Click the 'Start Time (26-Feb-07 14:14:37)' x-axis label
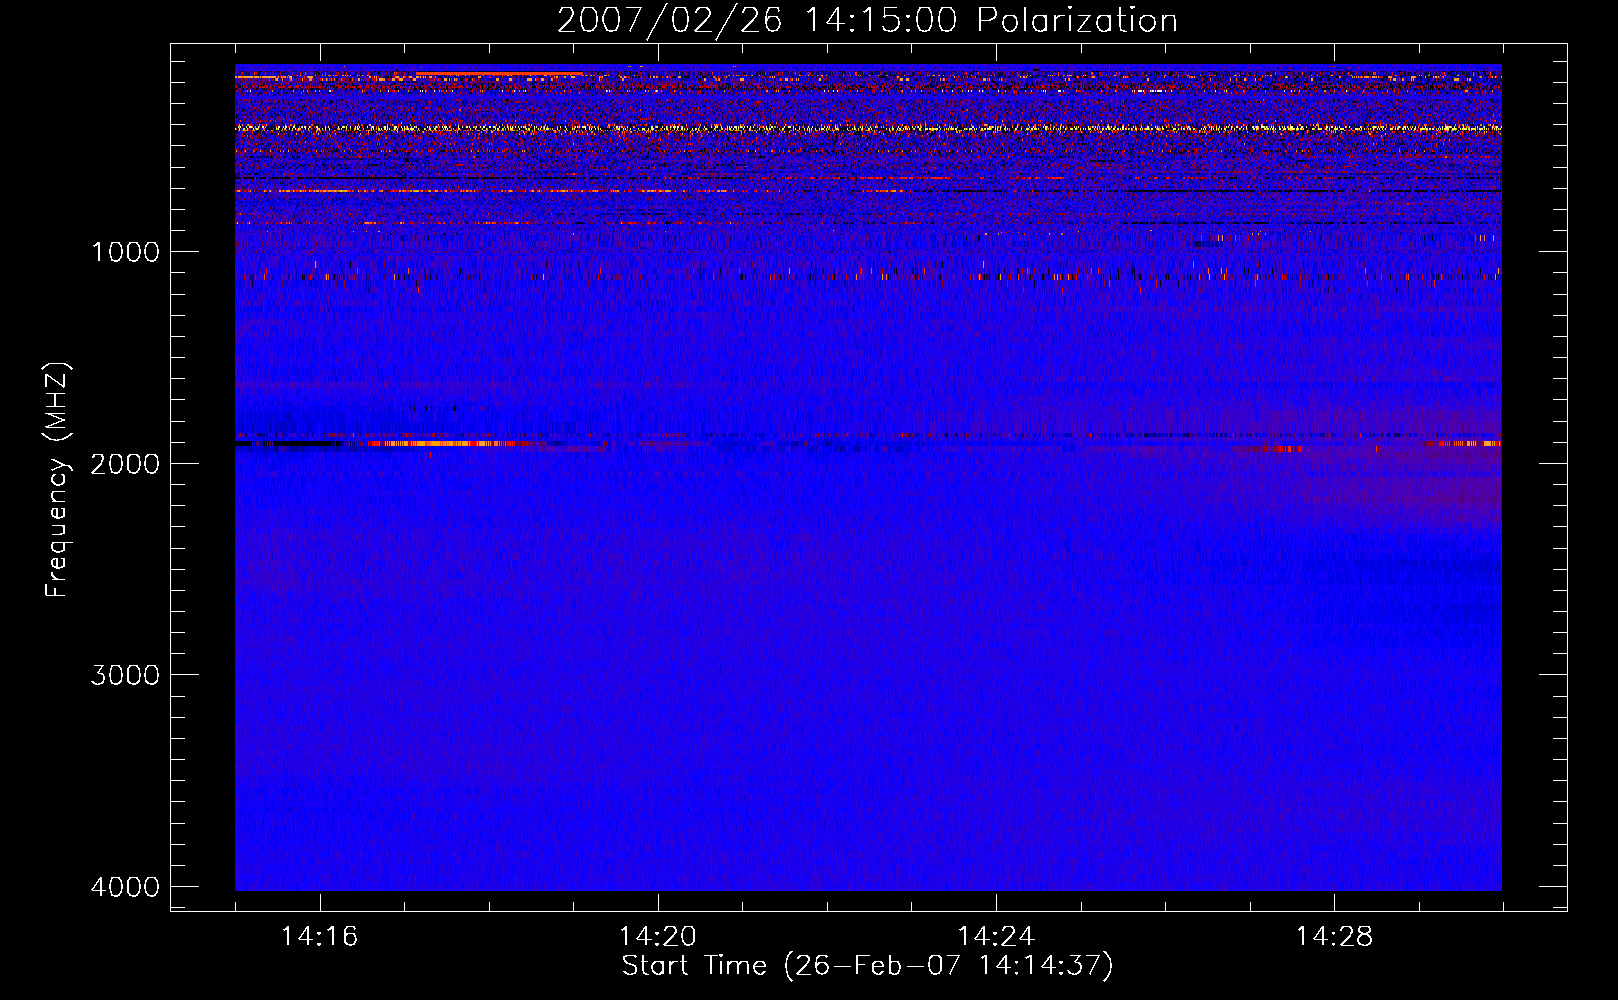Screen dimensions: 1618x1000 [867, 966]
